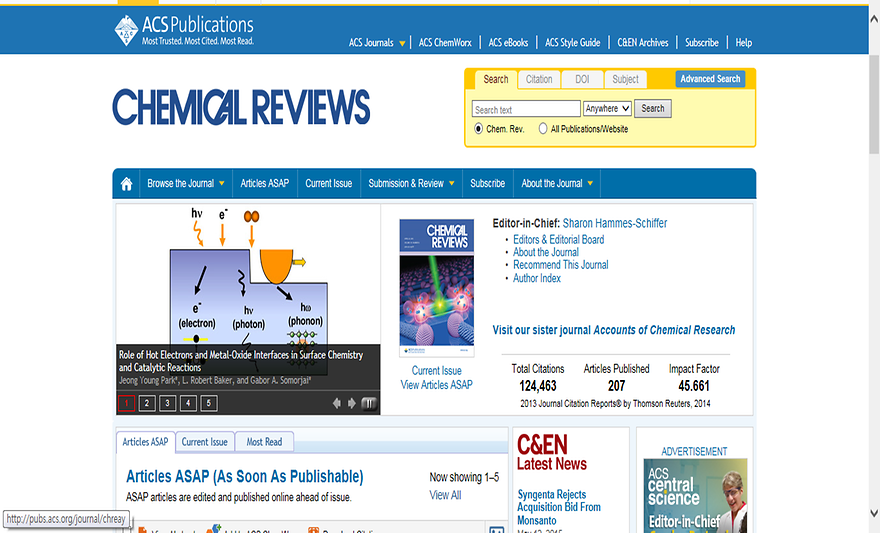The width and height of the screenshot is (880, 533).
Task: Go to the next slide using right arrow
Action: (x=352, y=403)
